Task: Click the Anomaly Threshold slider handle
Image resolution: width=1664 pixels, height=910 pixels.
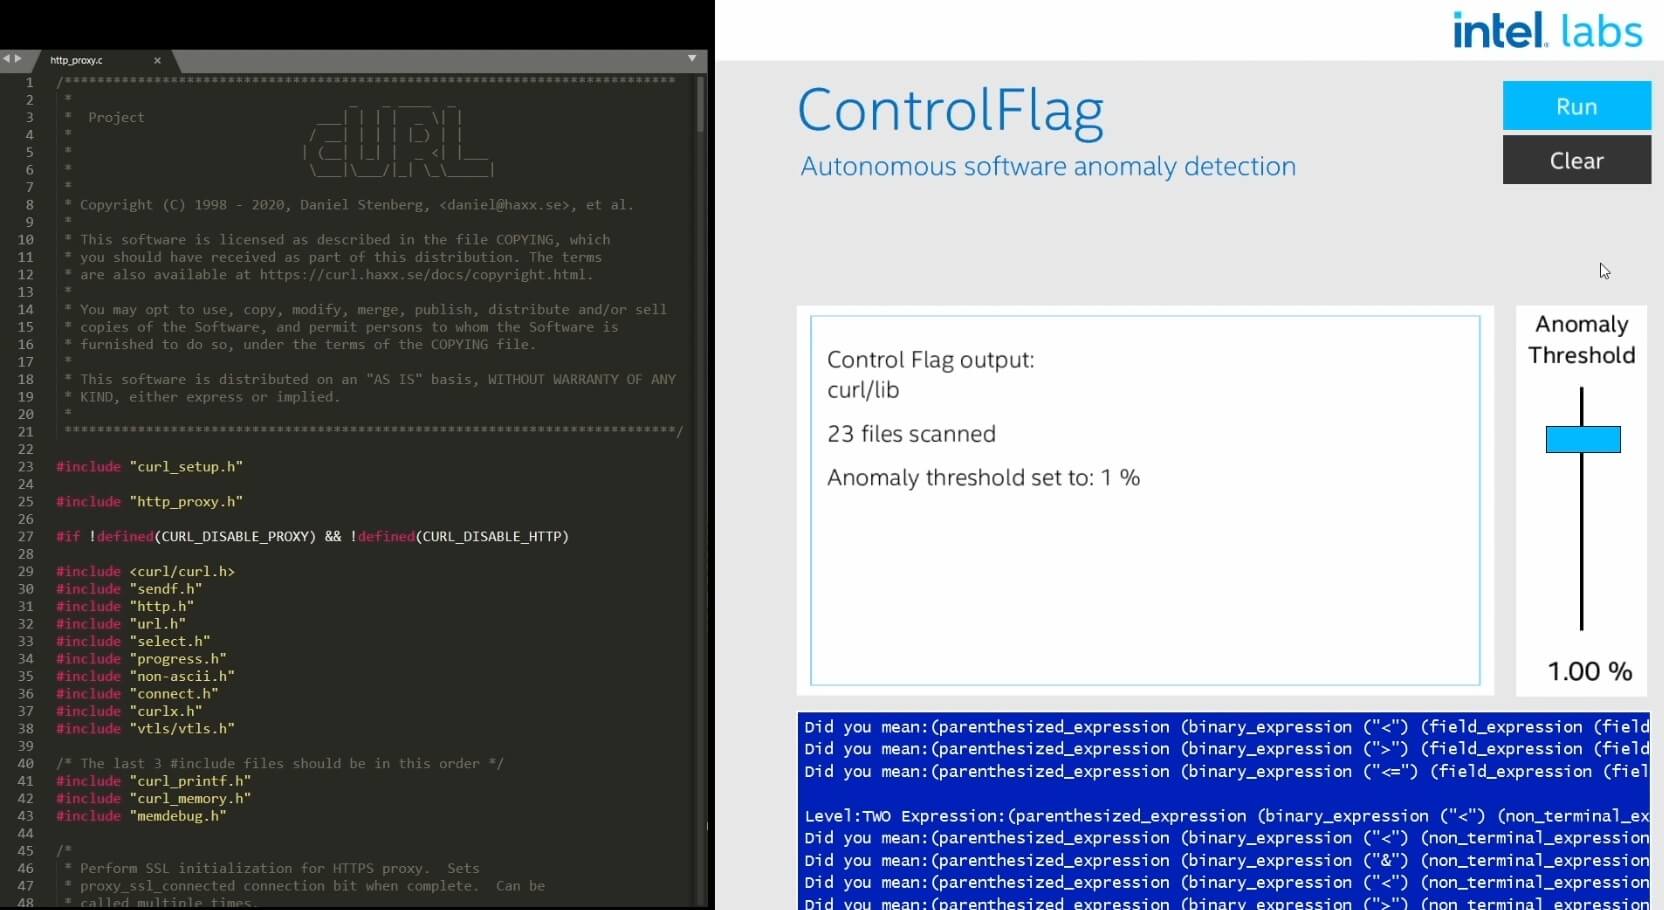Action: (x=1583, y=439)
